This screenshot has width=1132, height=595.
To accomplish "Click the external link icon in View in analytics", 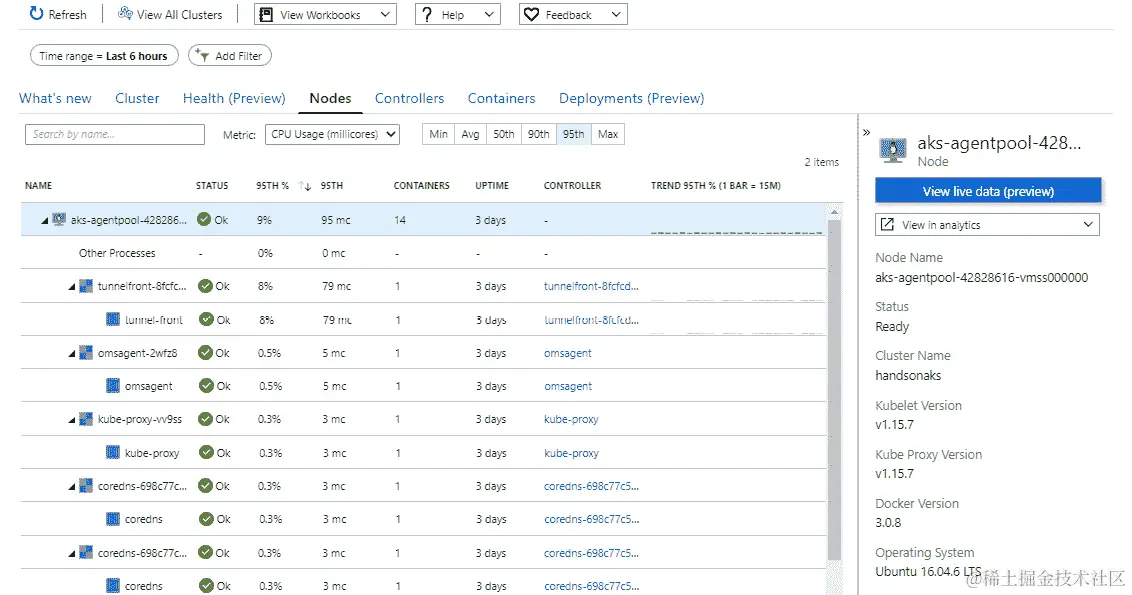I will pos(887,225).
